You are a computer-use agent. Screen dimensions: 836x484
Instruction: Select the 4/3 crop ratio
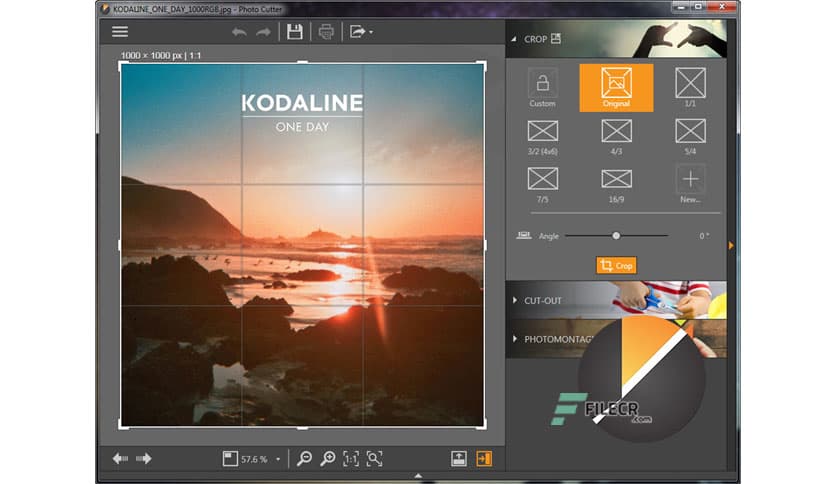(x=616, y=138)
